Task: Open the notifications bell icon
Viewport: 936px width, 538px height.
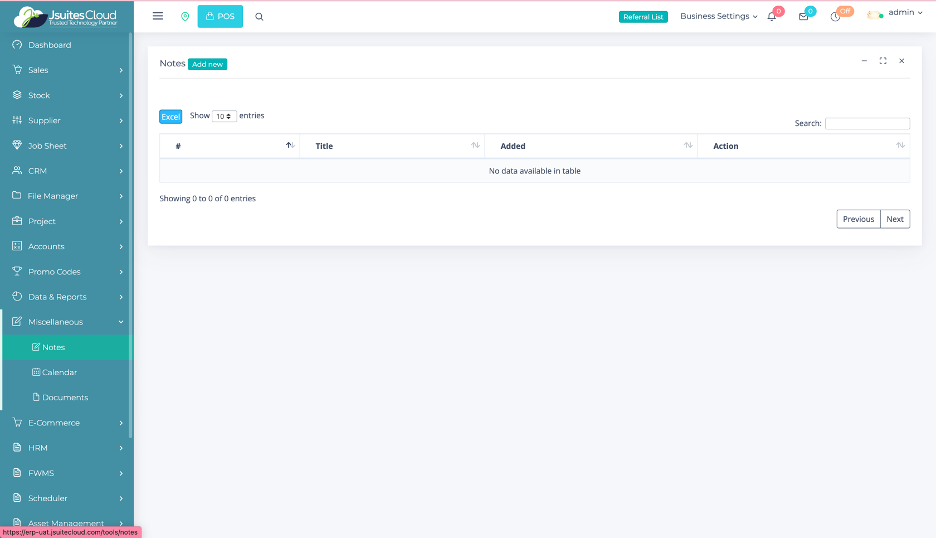Action: tap(771, 17)
